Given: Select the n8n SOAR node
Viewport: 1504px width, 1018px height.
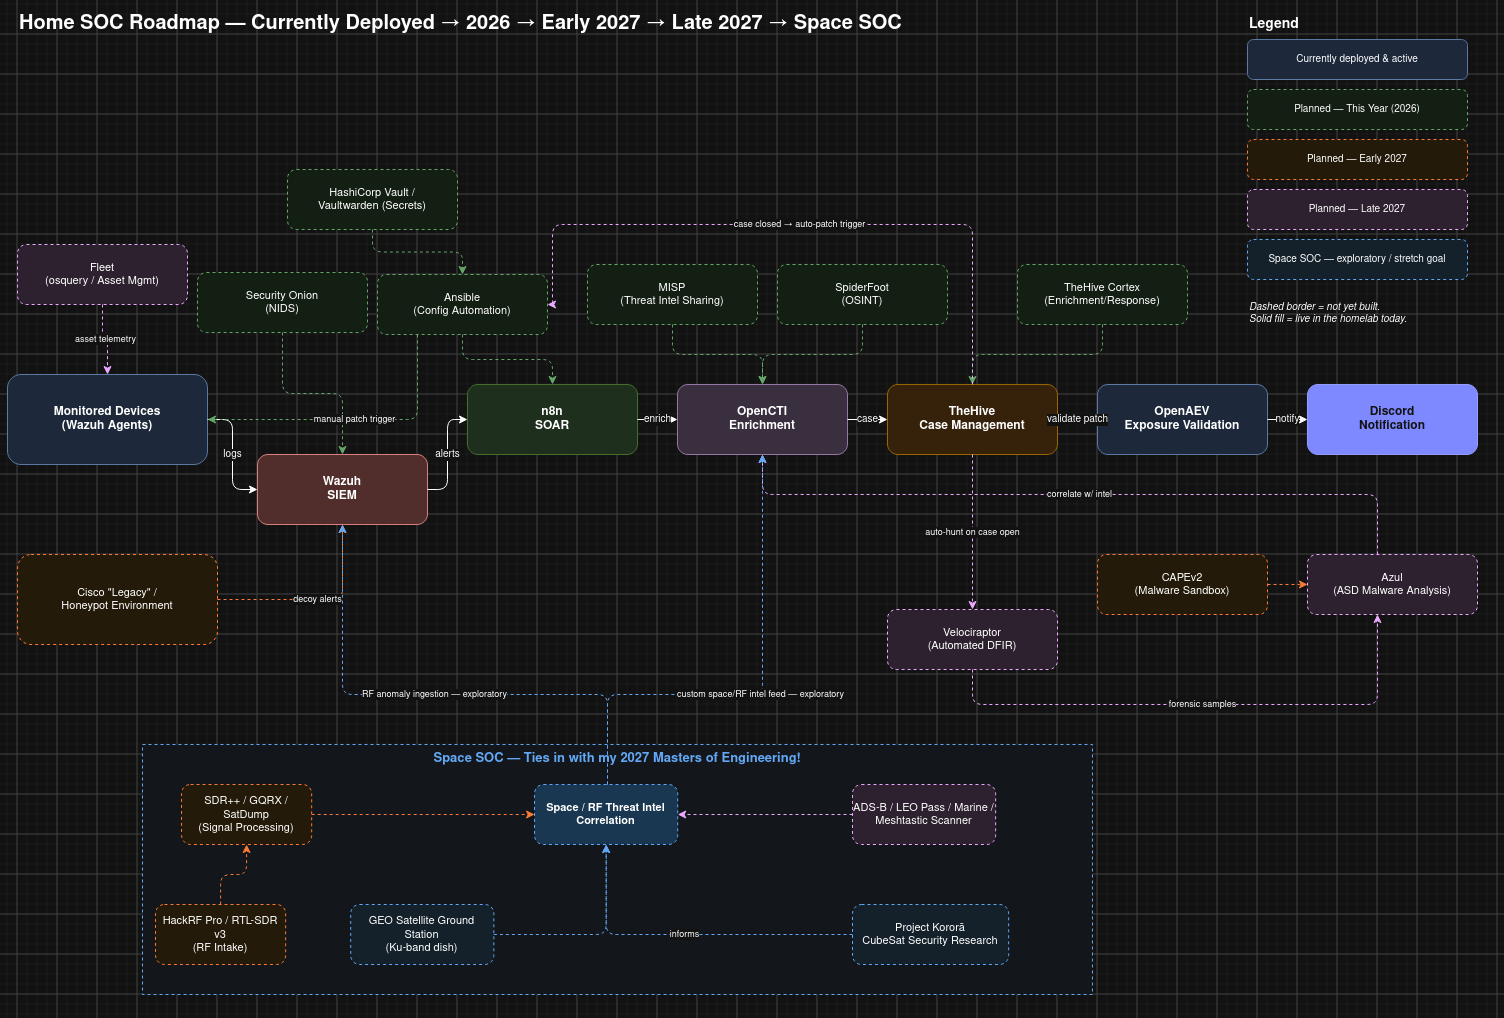Looking at the screenshot, I should tap(552, 419).
